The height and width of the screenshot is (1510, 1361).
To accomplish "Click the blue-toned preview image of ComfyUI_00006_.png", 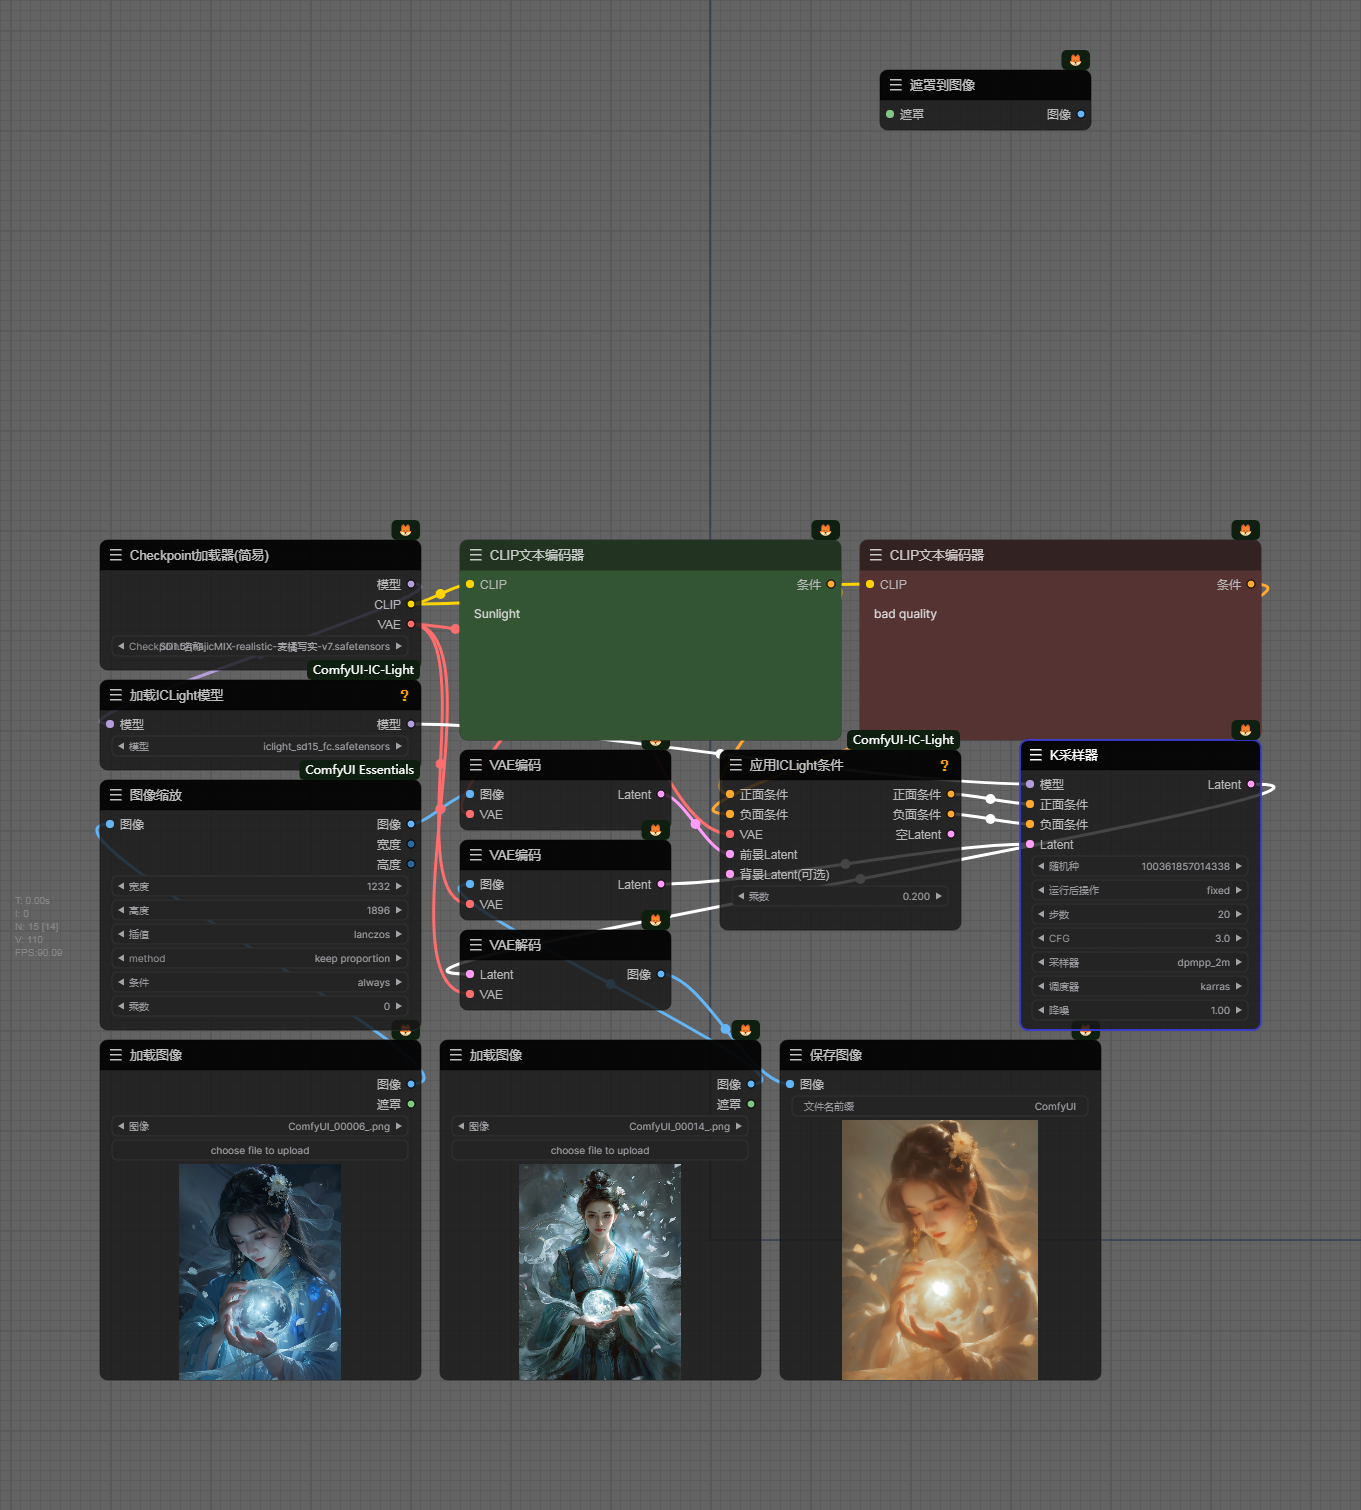I will [x=260, y=1272].
